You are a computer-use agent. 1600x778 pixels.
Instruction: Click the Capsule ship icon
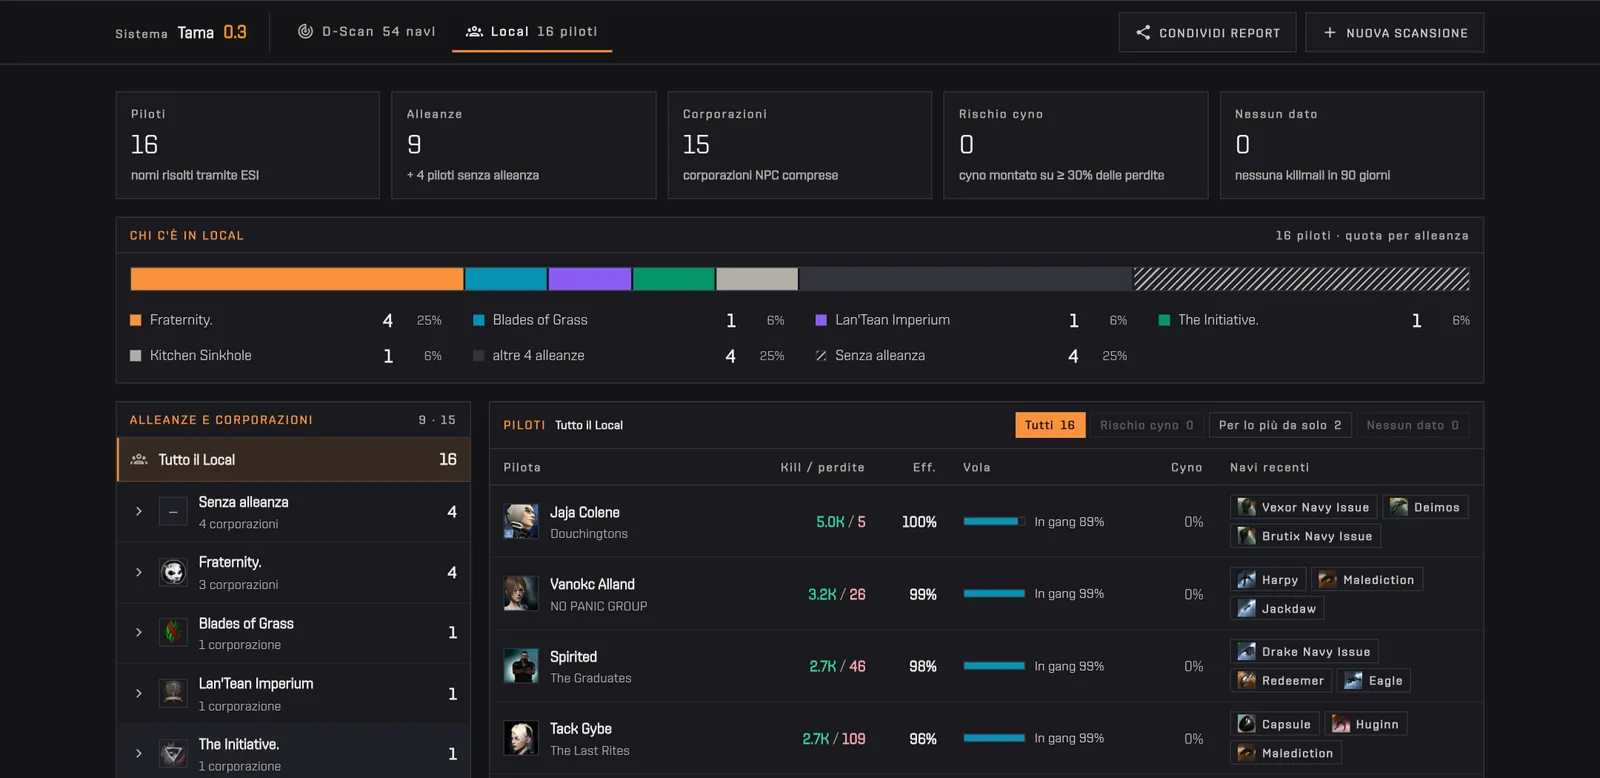[1246, 724]
